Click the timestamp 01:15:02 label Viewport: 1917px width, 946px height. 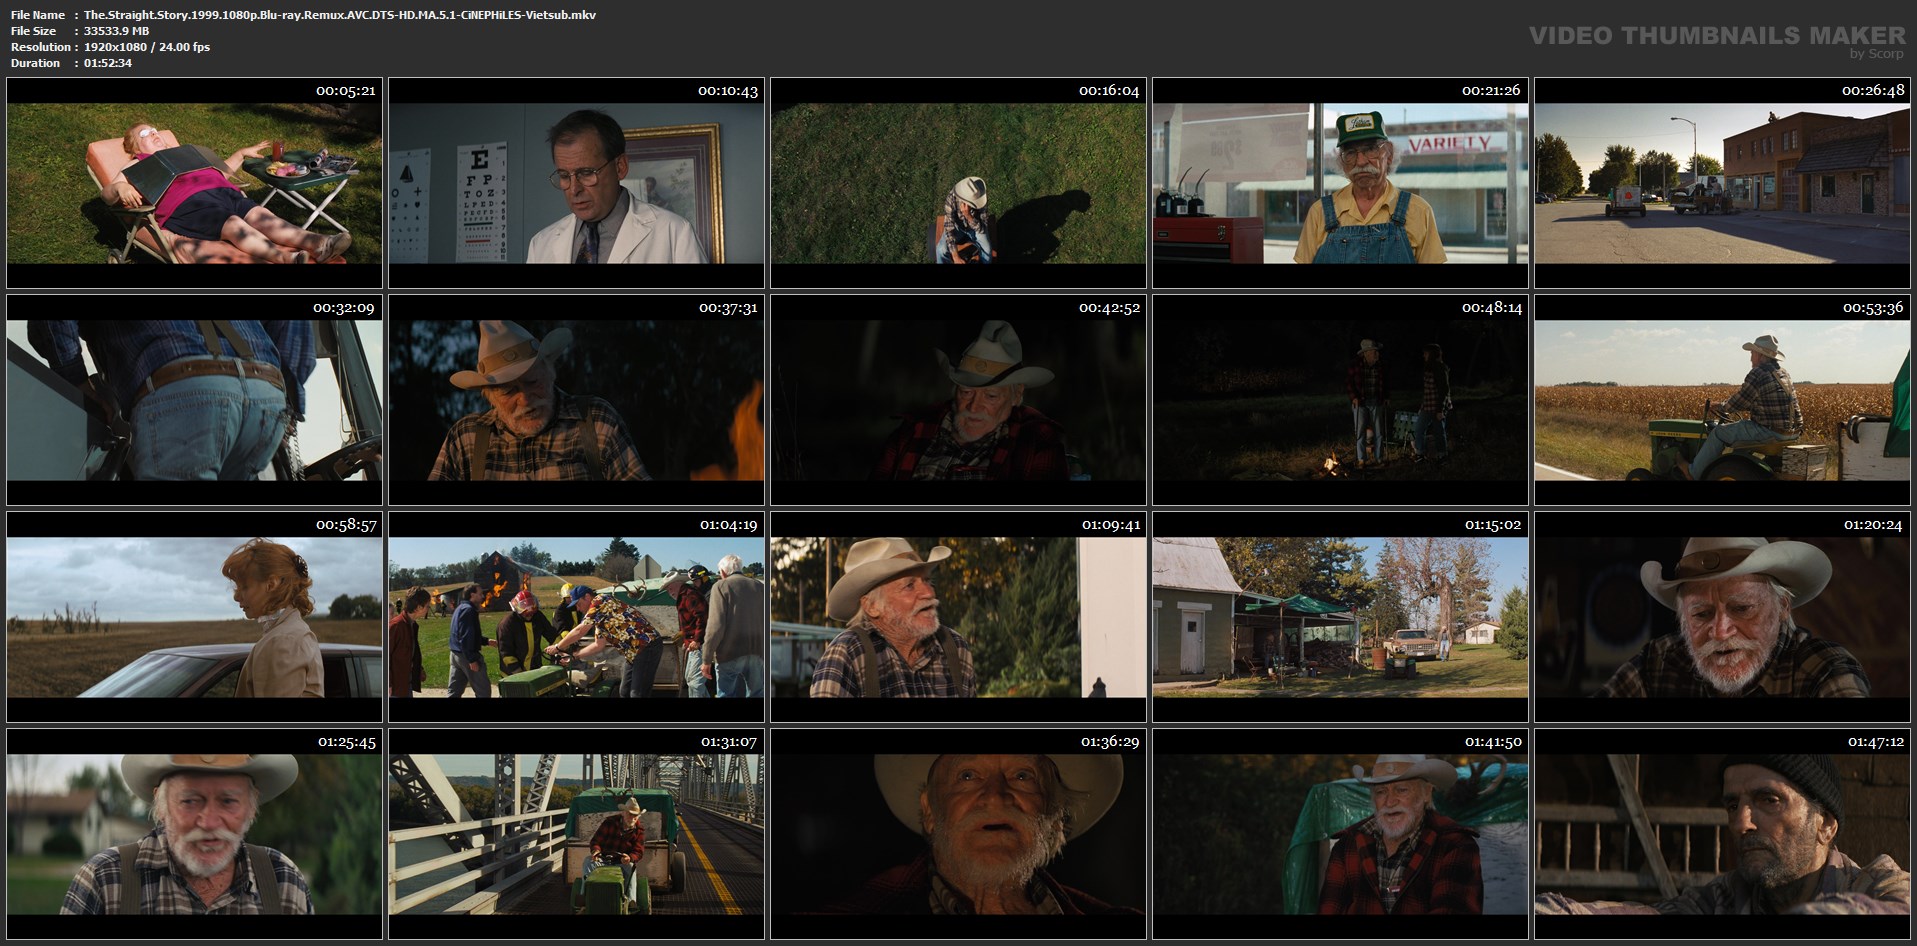(x=1493, y=525)
